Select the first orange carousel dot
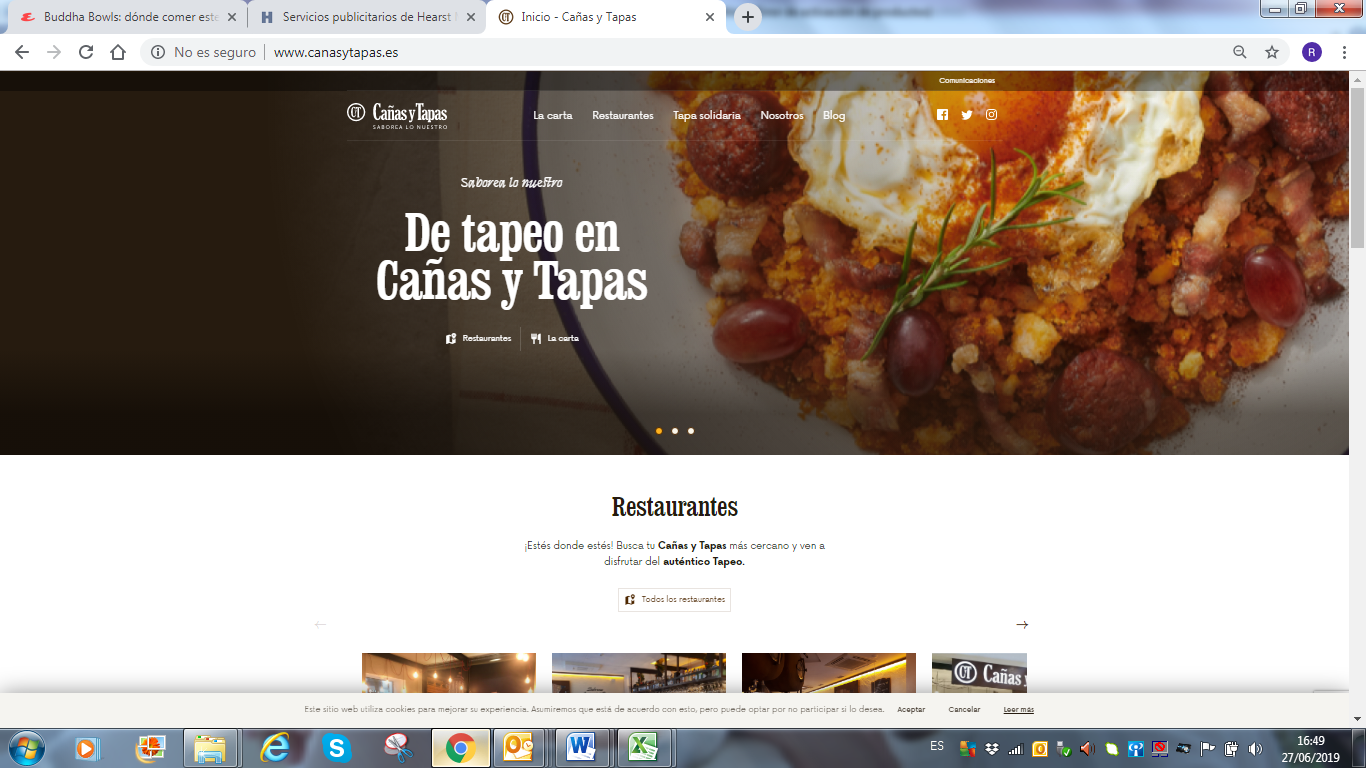 [659, 431]
